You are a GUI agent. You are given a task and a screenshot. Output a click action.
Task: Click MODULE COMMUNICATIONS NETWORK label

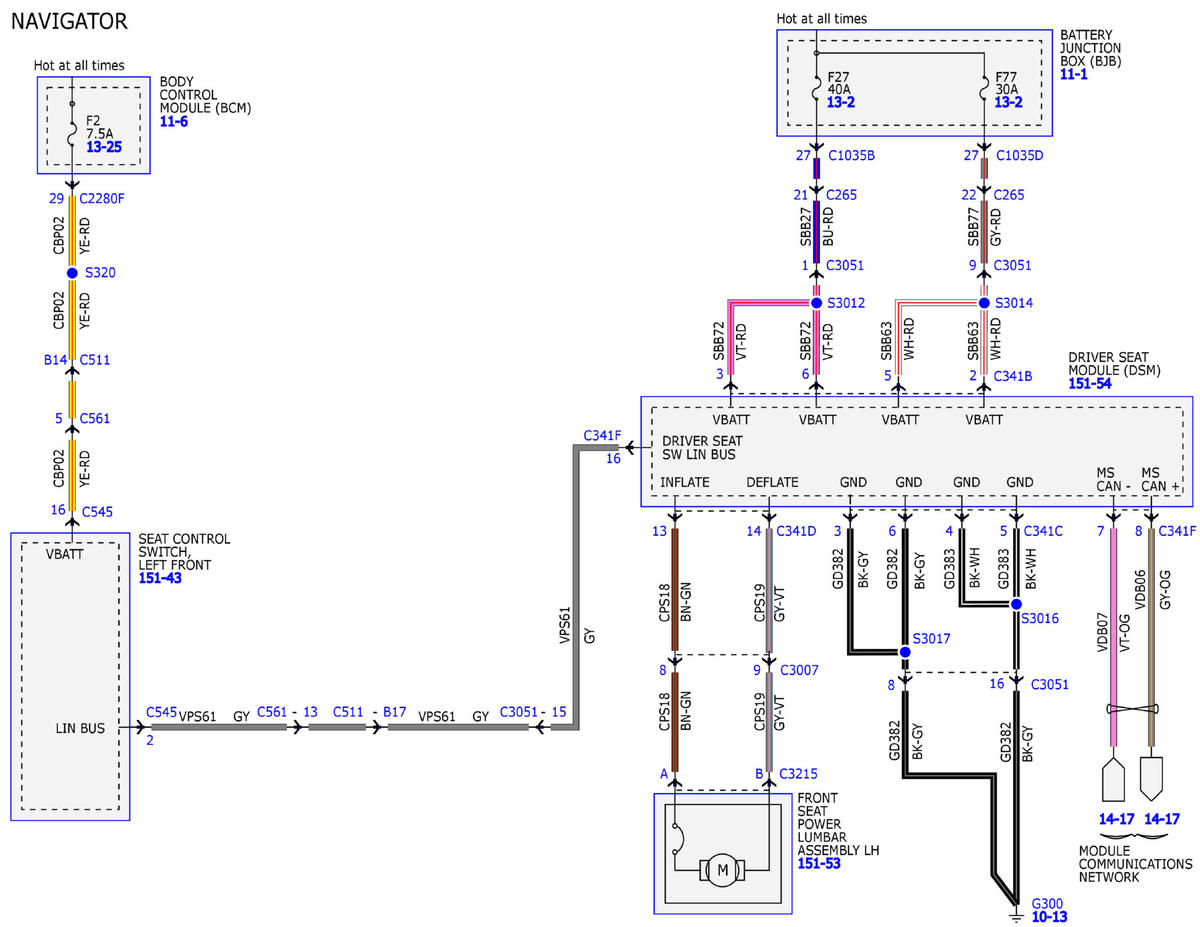point(1135,863)
